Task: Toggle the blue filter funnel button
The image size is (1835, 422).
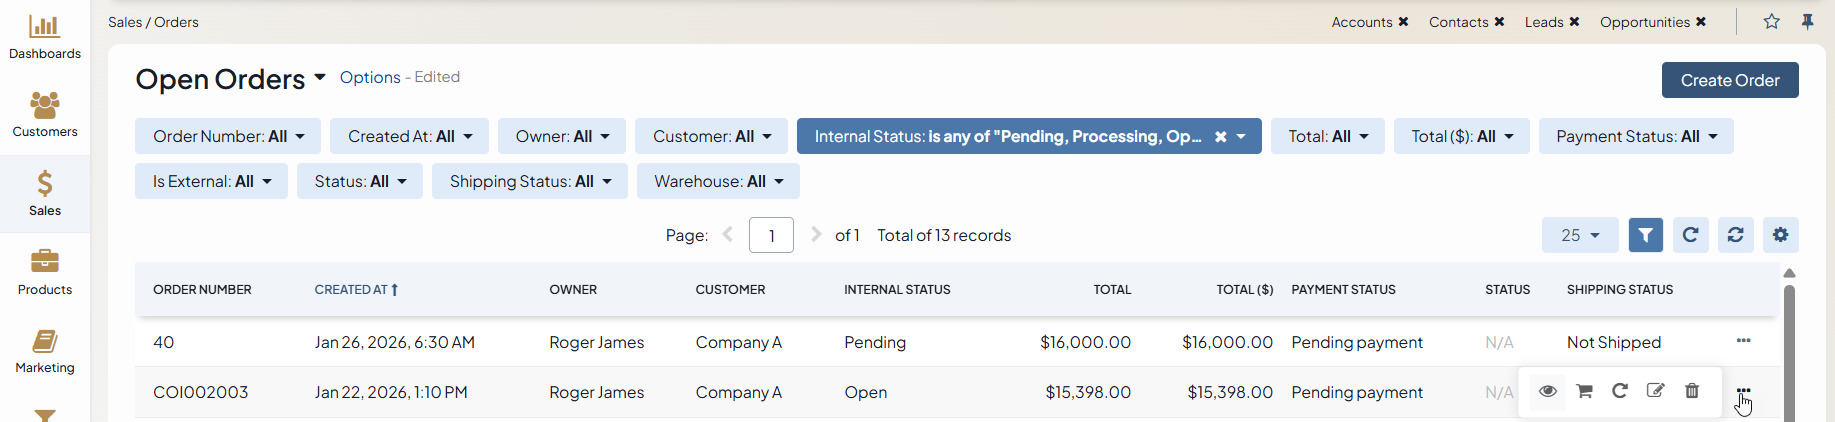Action: point(1645,235)
